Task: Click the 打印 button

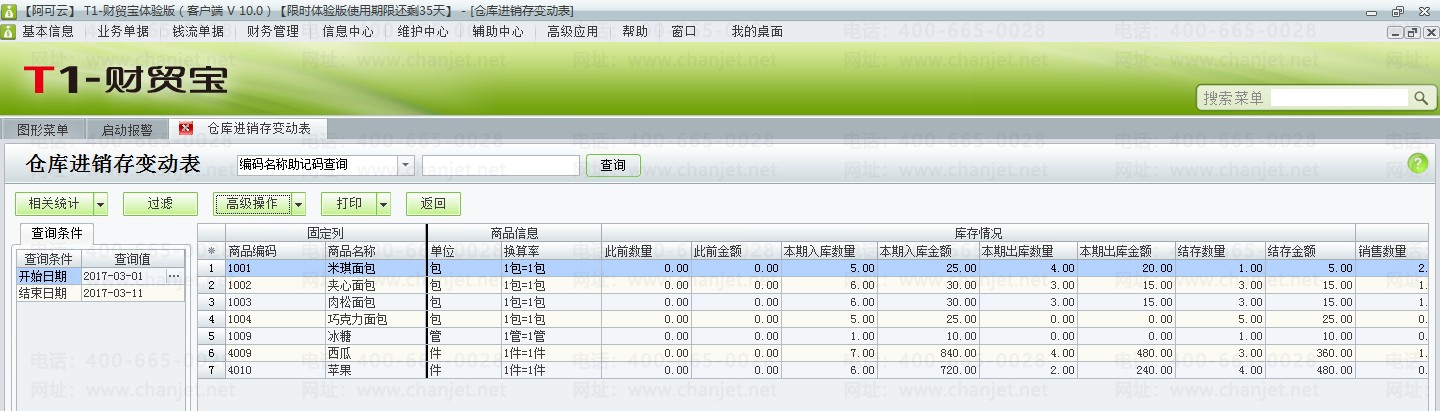Action: pos(349,204)
